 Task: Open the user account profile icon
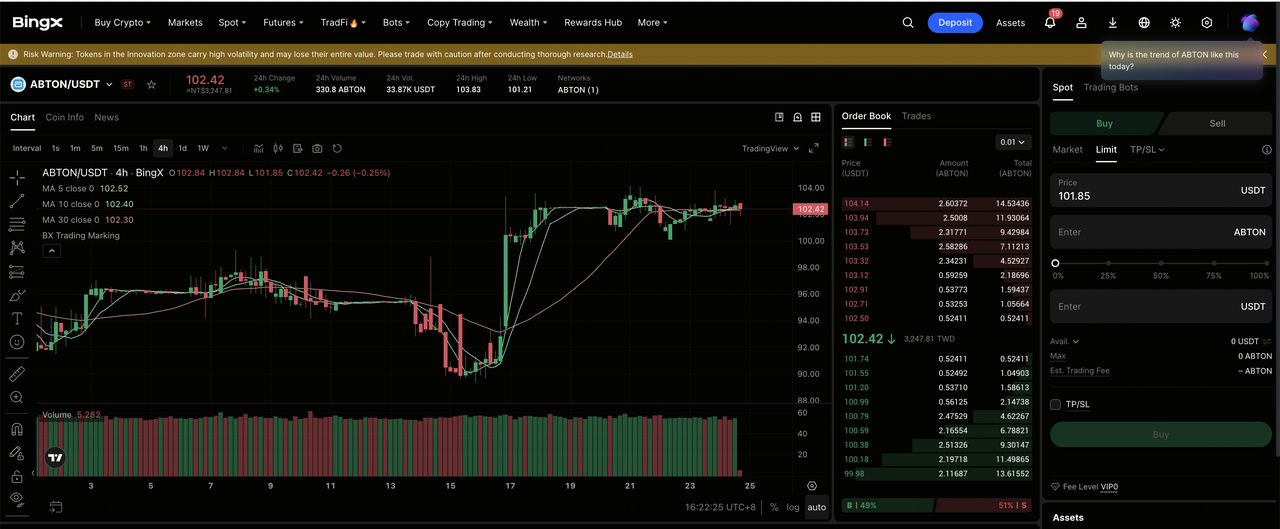1081,22
